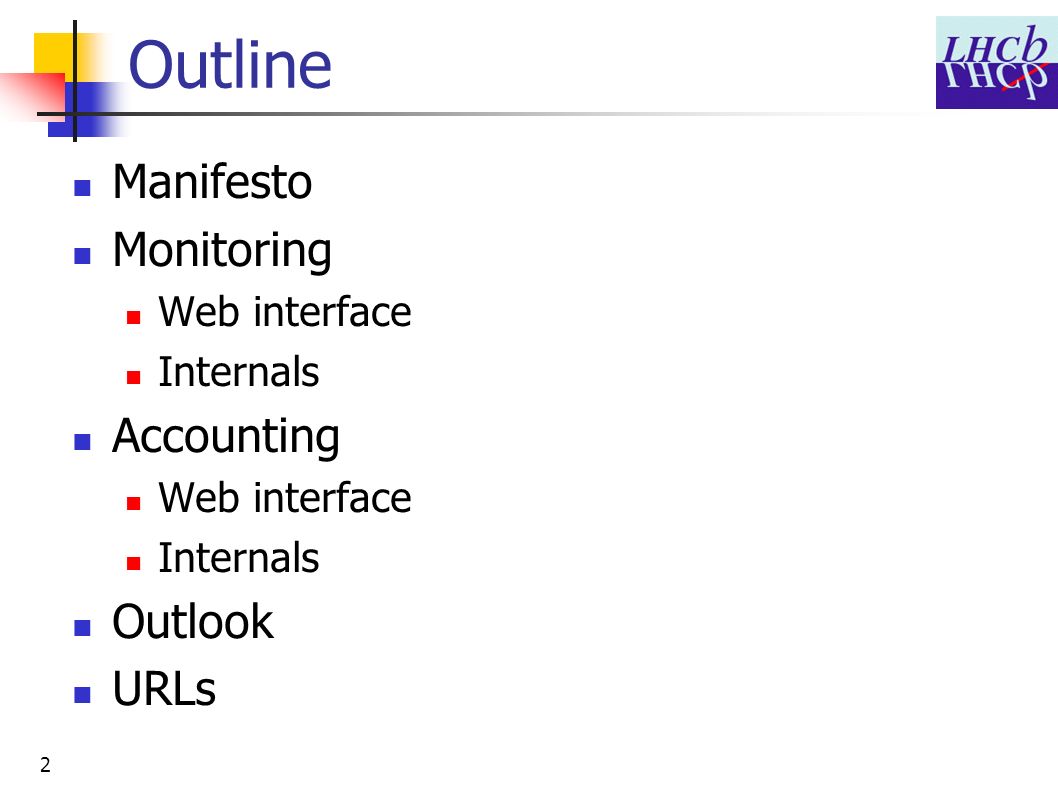This screenshot has height=793, width=1058.
Task: Click Internals under Accounting
Action: point(238,558)
